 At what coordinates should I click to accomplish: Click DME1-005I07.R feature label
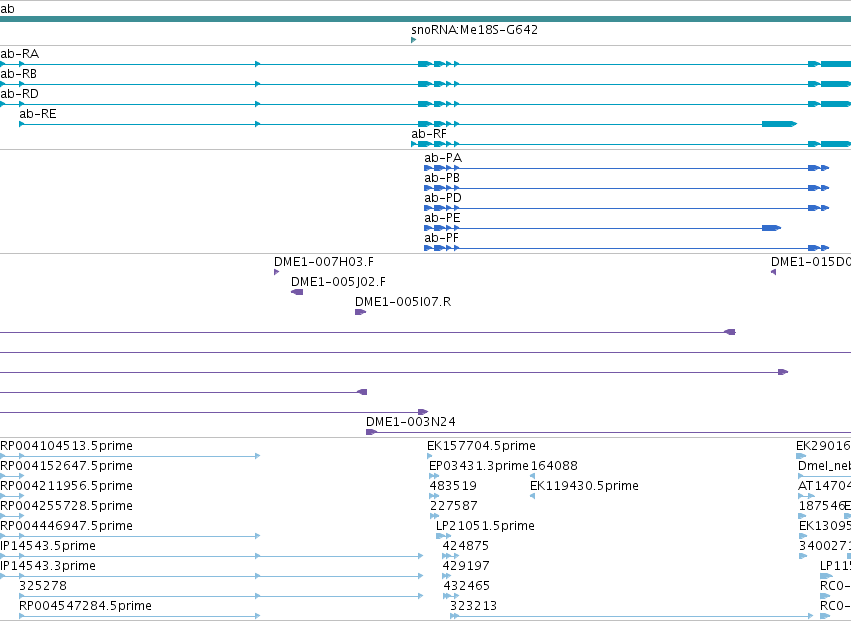(x=403, y=302)
